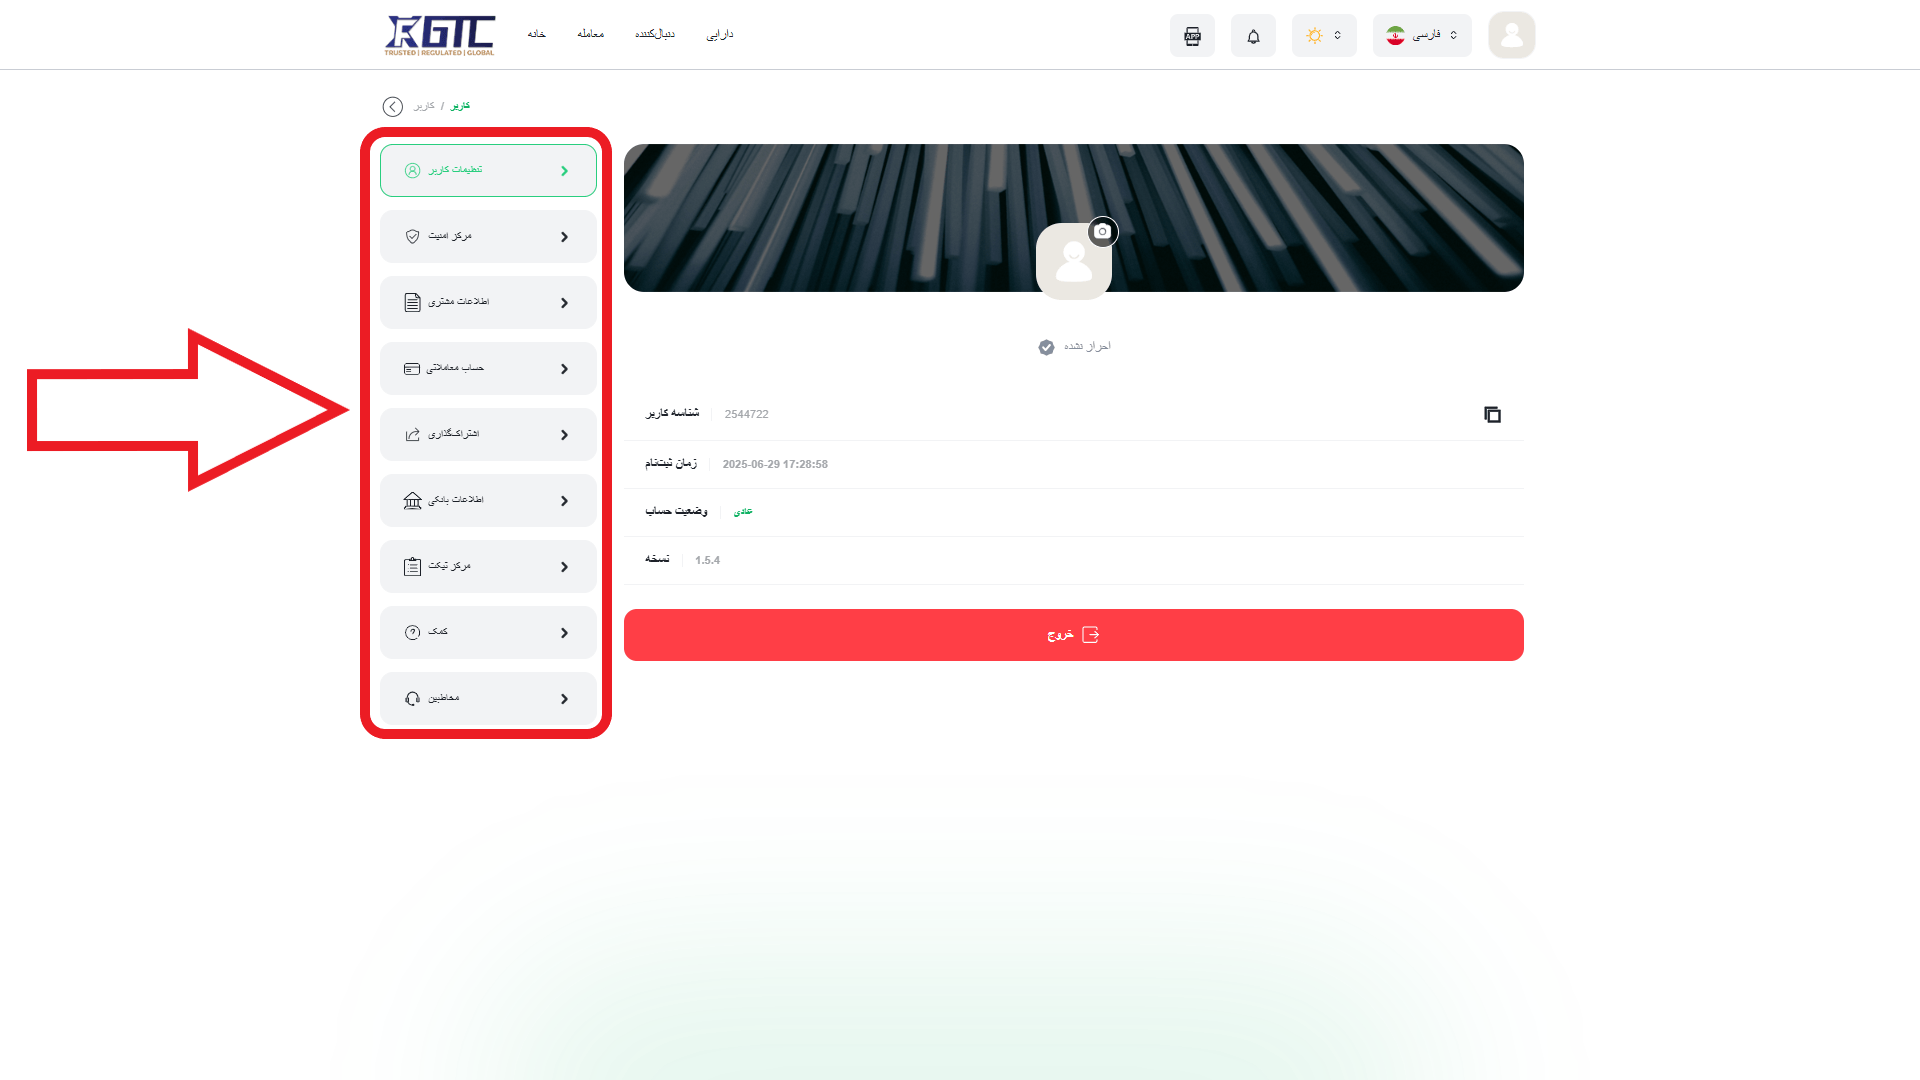The height and width of the screenshot is (1080, 1920).
Task: Open the فارسی language dropdown
Action: pyautogui.click(x=1422, y=36)
